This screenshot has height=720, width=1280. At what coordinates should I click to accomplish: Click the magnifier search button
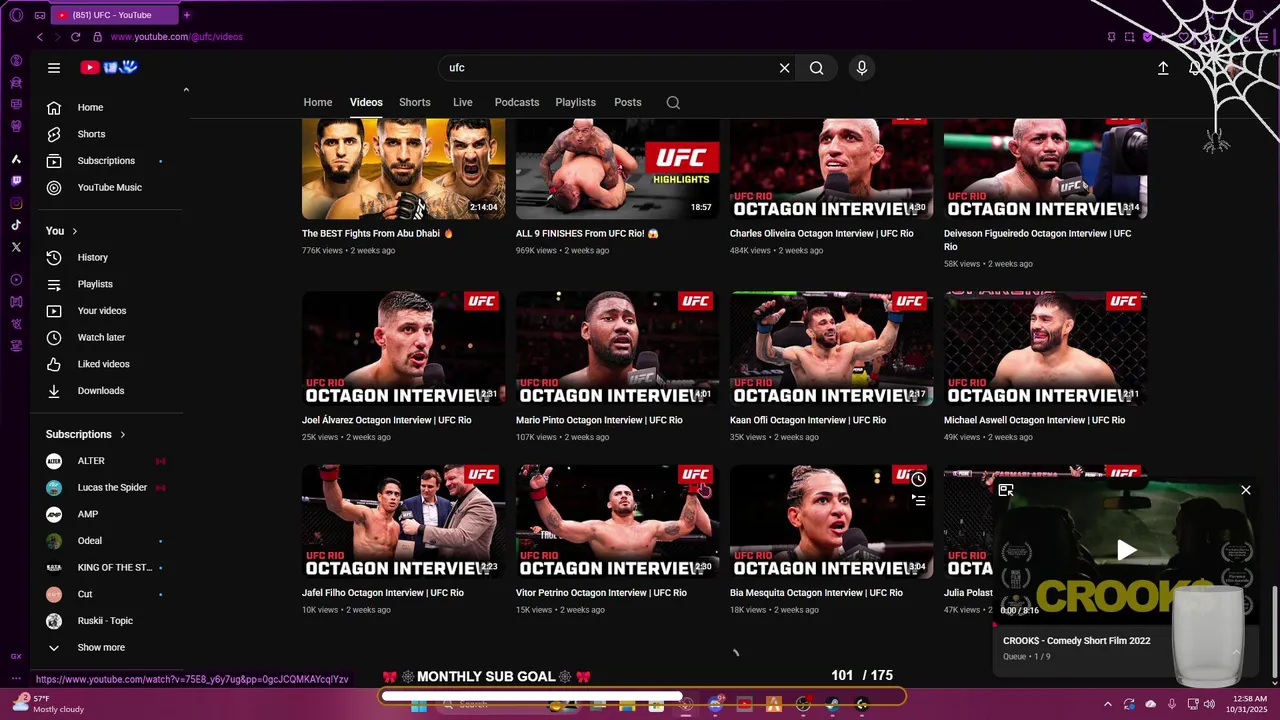817,68
